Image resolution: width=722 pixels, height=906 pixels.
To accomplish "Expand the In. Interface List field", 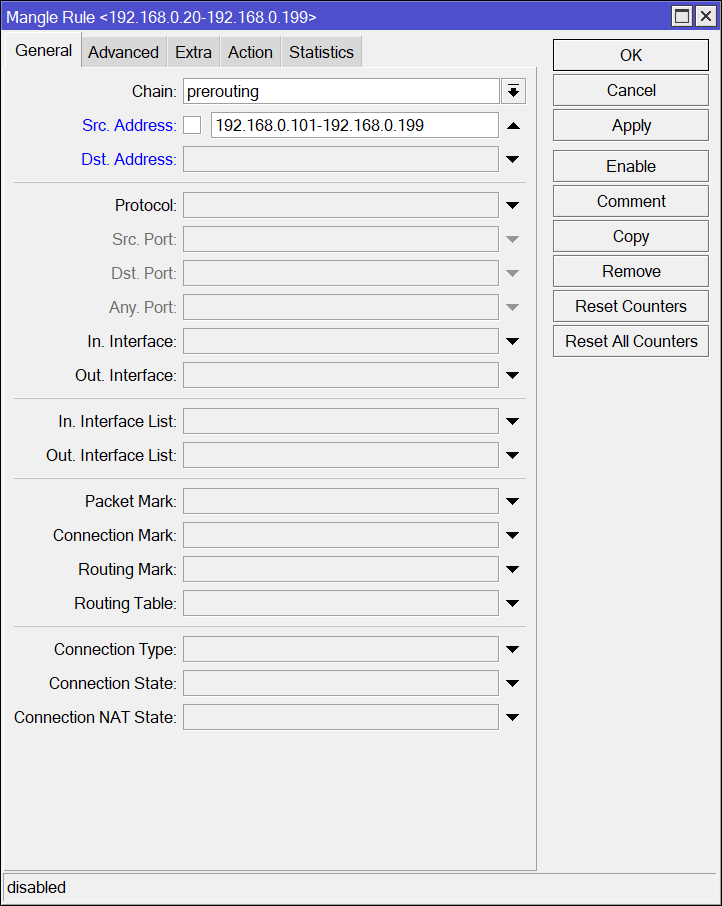I will coord(513,422).
